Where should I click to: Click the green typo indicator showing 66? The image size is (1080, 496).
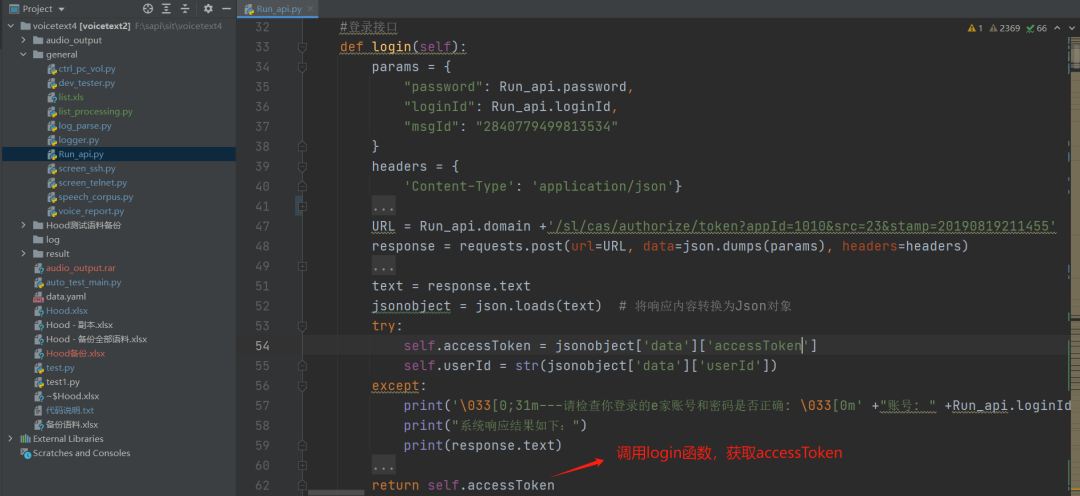coord(1037,28)
